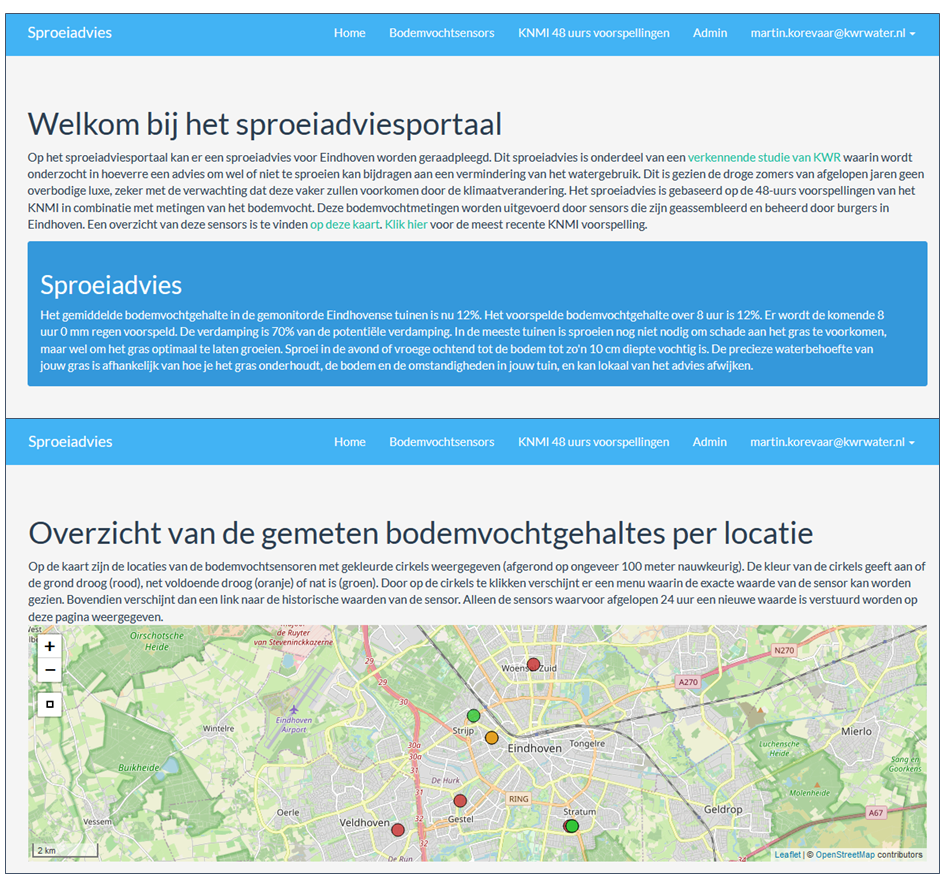Viewport: 944px width, 877px height.
Task: Select the red sensor circle at Woensel-Zuid
Action: click(533, 665)
